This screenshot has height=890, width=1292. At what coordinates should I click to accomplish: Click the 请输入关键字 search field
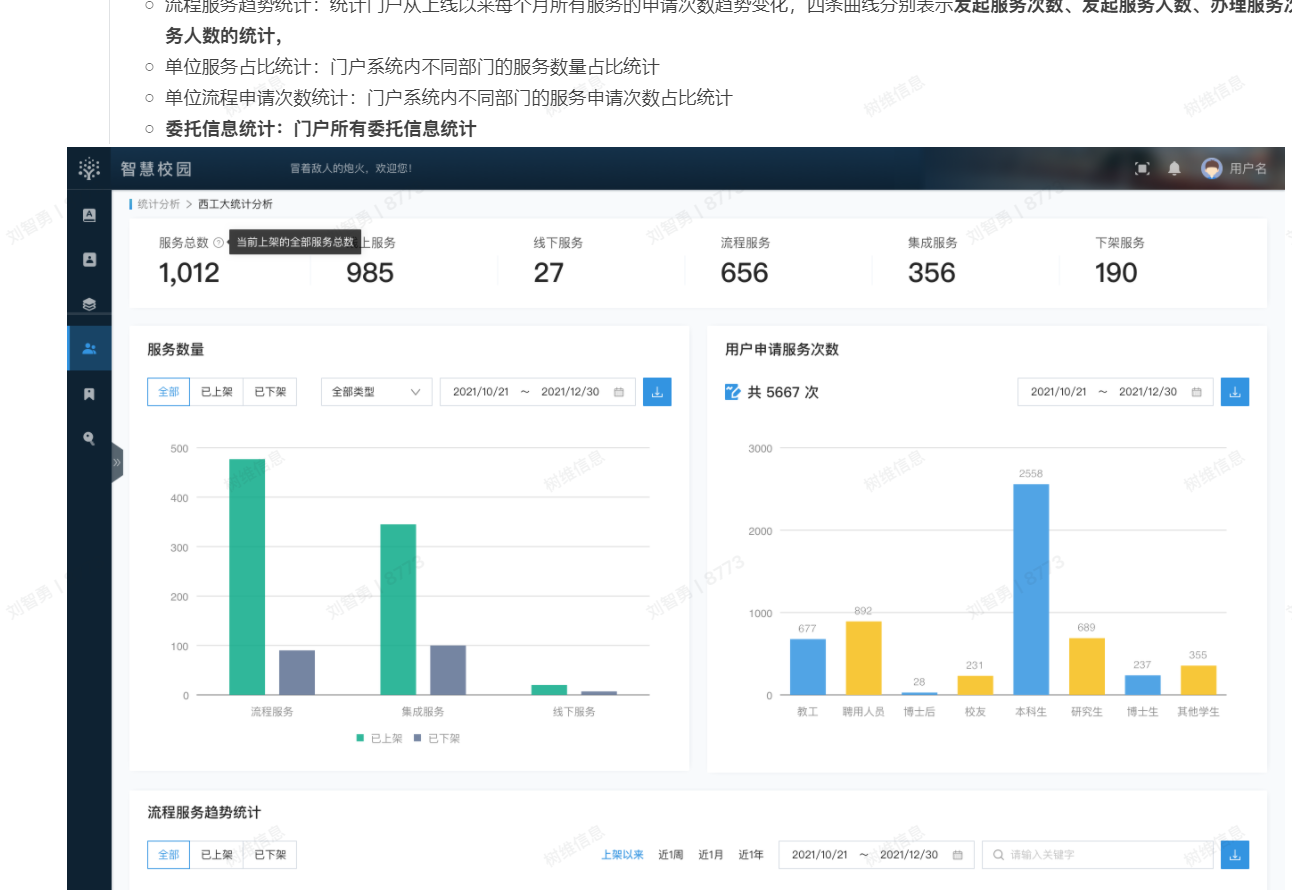click(x=1095, y=855)
